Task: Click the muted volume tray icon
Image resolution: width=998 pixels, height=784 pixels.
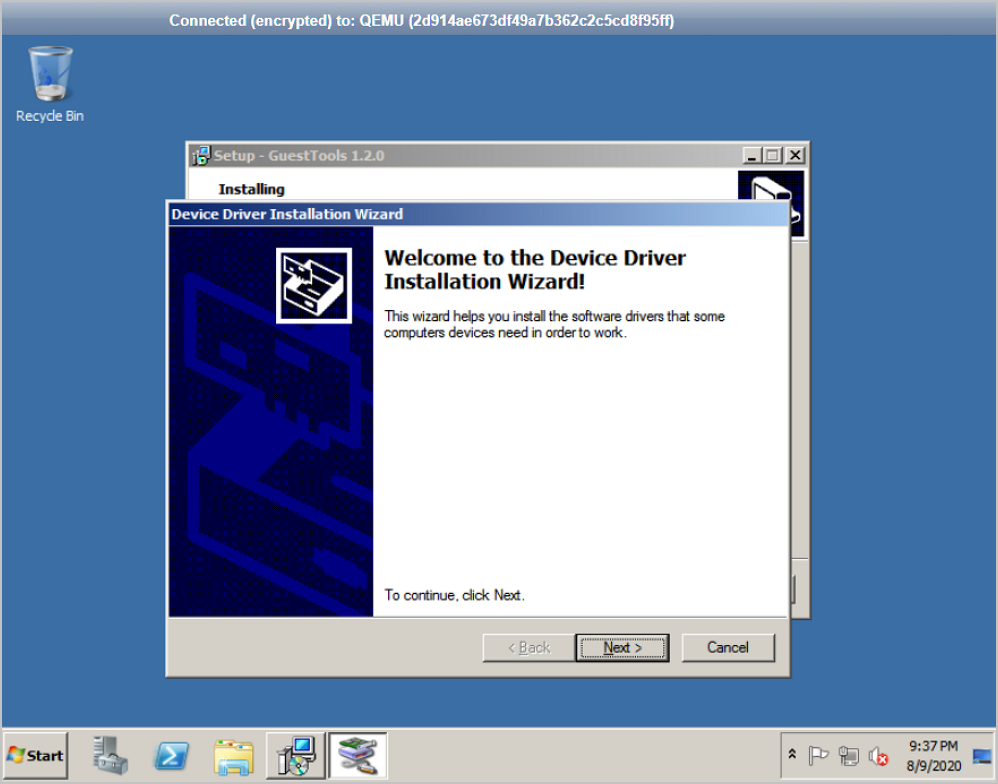Action: 878,755
